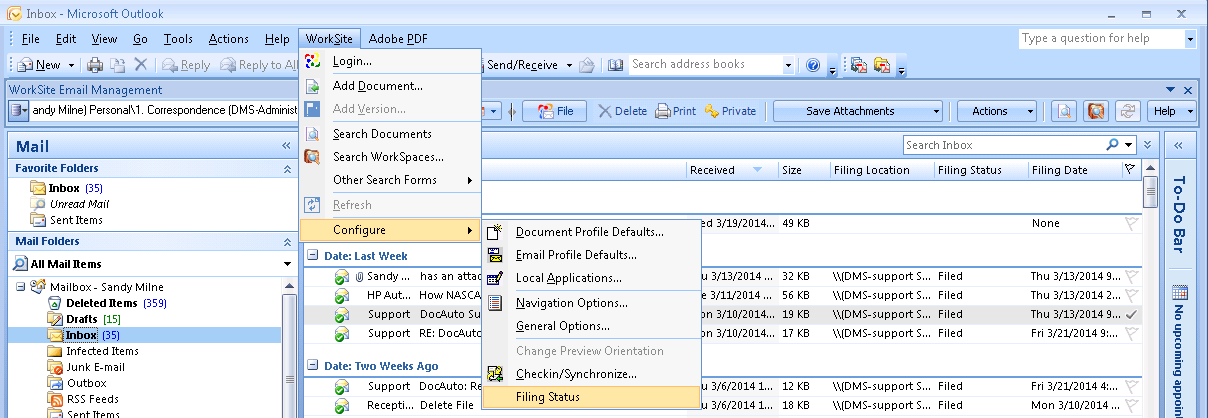Select Filing Status in Configure submenu
The width and height of the screenshot is (1208, 418).
[x=590, y=397]
